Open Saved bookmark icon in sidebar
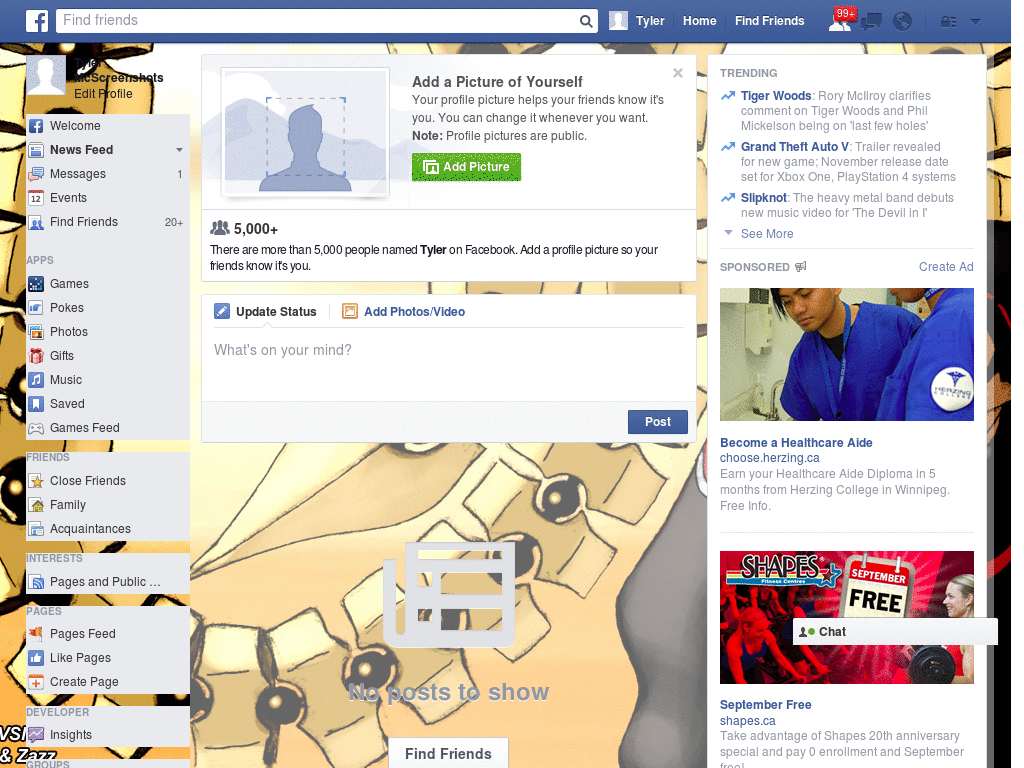Viewport: 1024px width, 768px height. coord(36,404)
